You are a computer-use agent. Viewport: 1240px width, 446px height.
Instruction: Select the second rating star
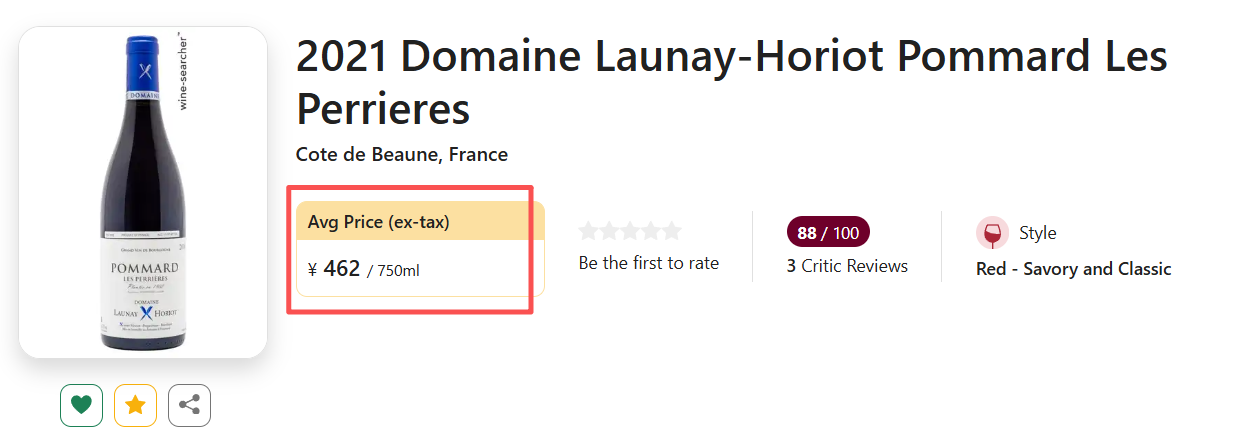609,232
